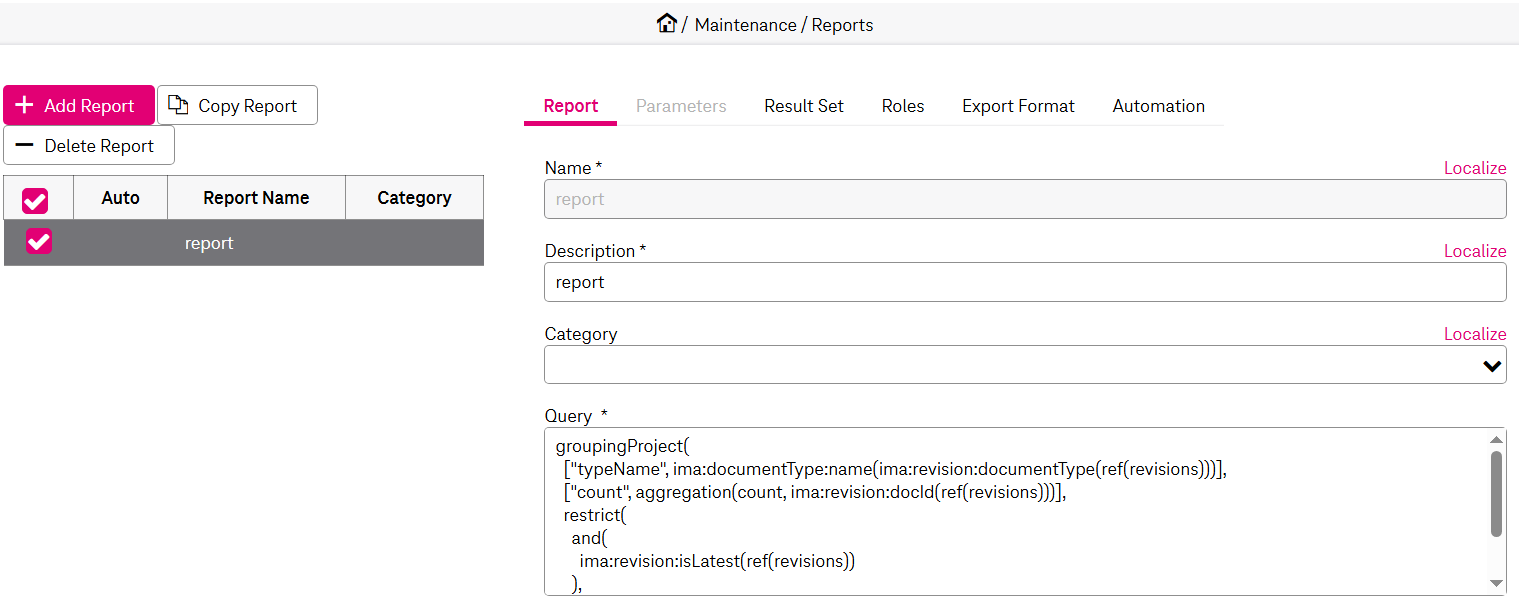This screenshot has width=1519, height=602.
Task: Click the copy icon on Copy Report
Action: [x=178, y=105]
